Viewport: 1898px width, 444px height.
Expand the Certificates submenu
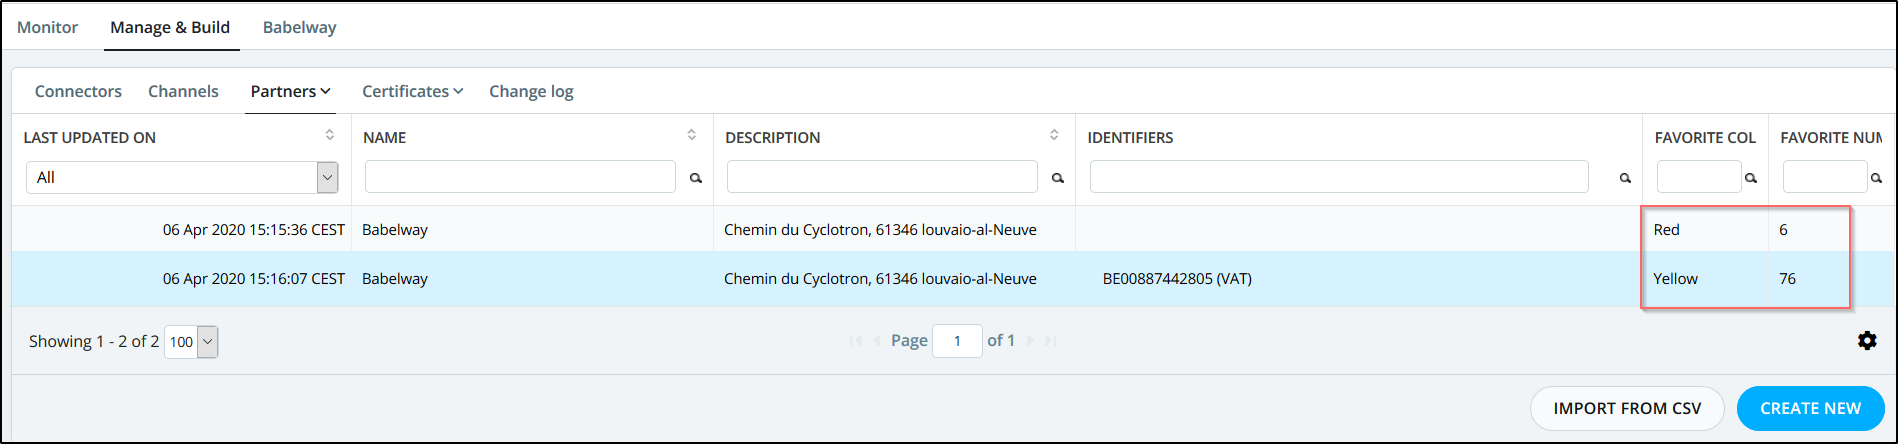coord(412,91)
